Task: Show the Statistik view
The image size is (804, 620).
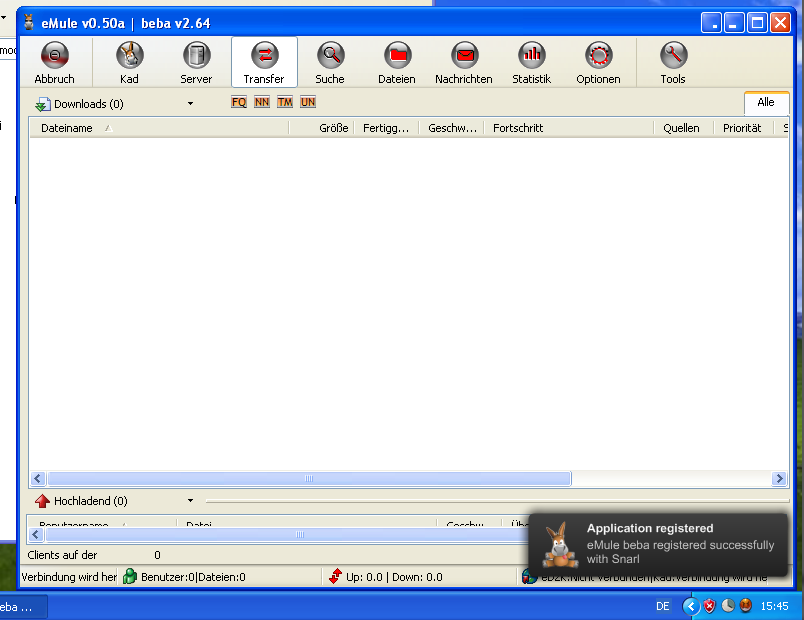Action: 531,62
